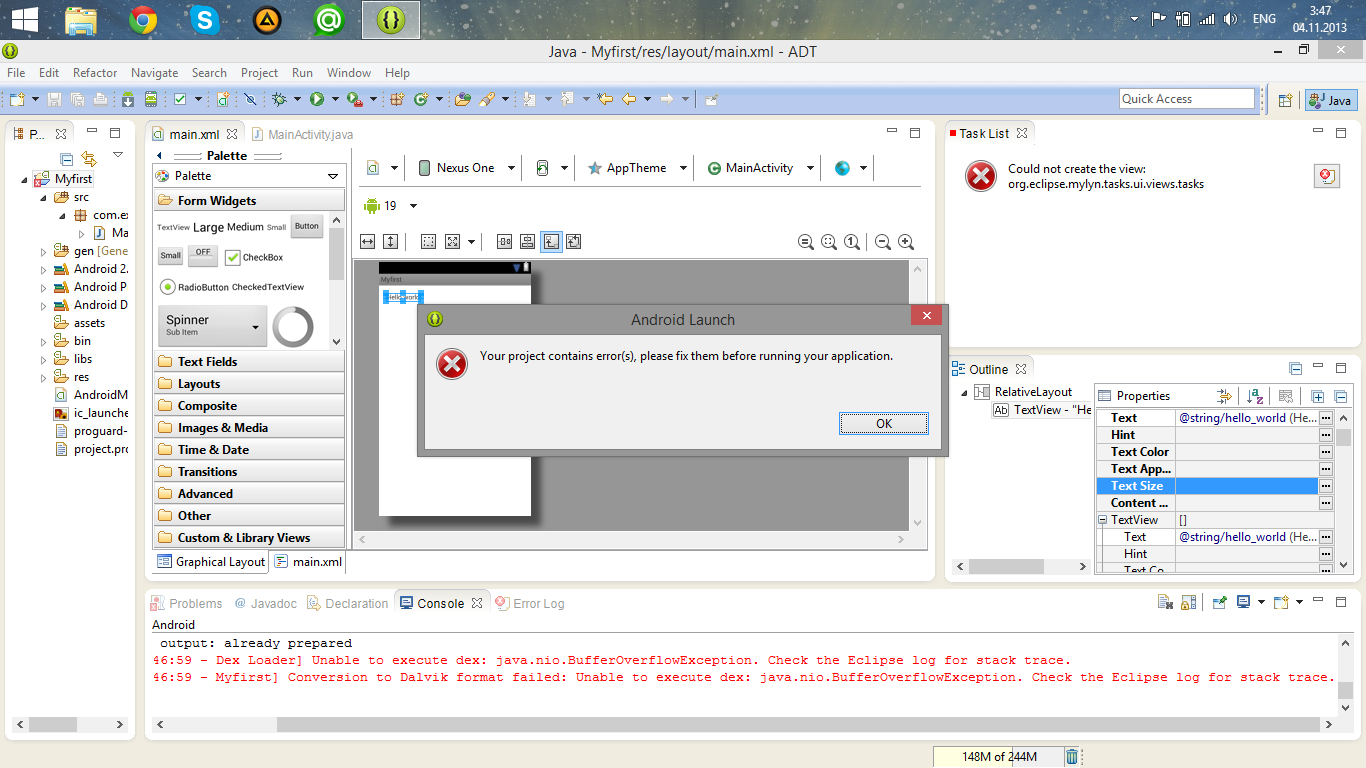
Task: Click New Java Package toolbar icon
Action: (396, 99)
